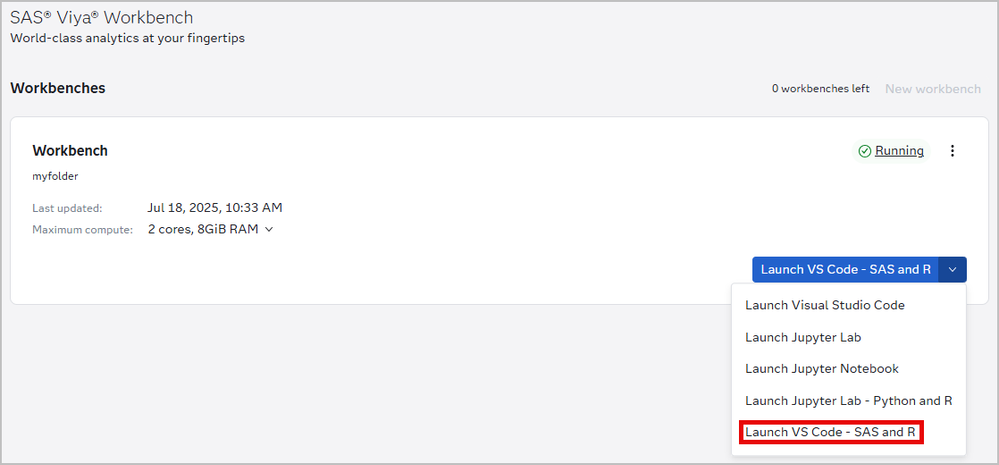Click the Jul 18, 2025 last updated timestamp

(x=214, y=208)
